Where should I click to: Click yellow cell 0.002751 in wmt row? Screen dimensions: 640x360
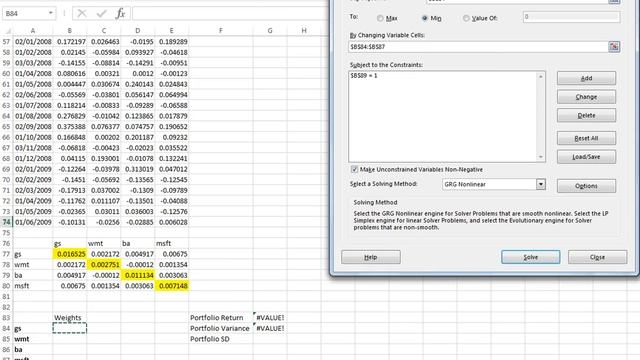coord(104,264)
